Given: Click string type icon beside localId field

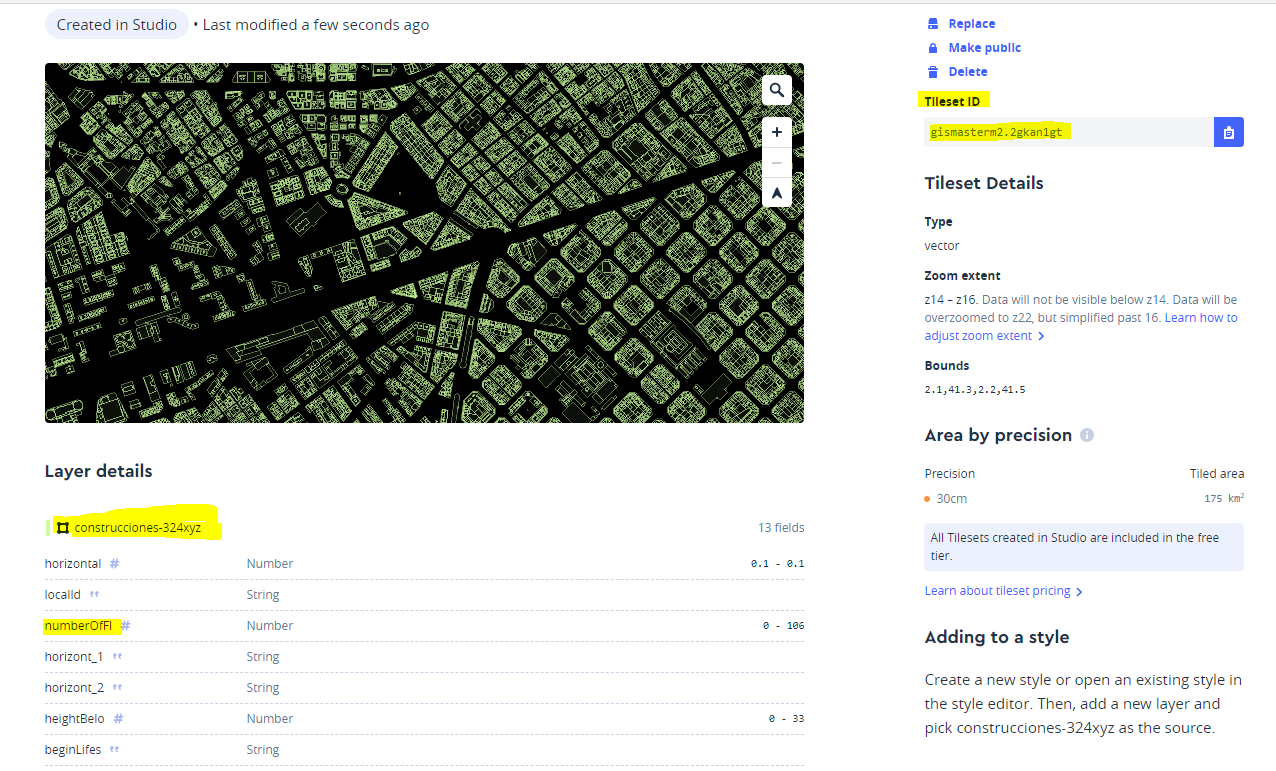Looking at the screenshot, I should tap(95, 594).
